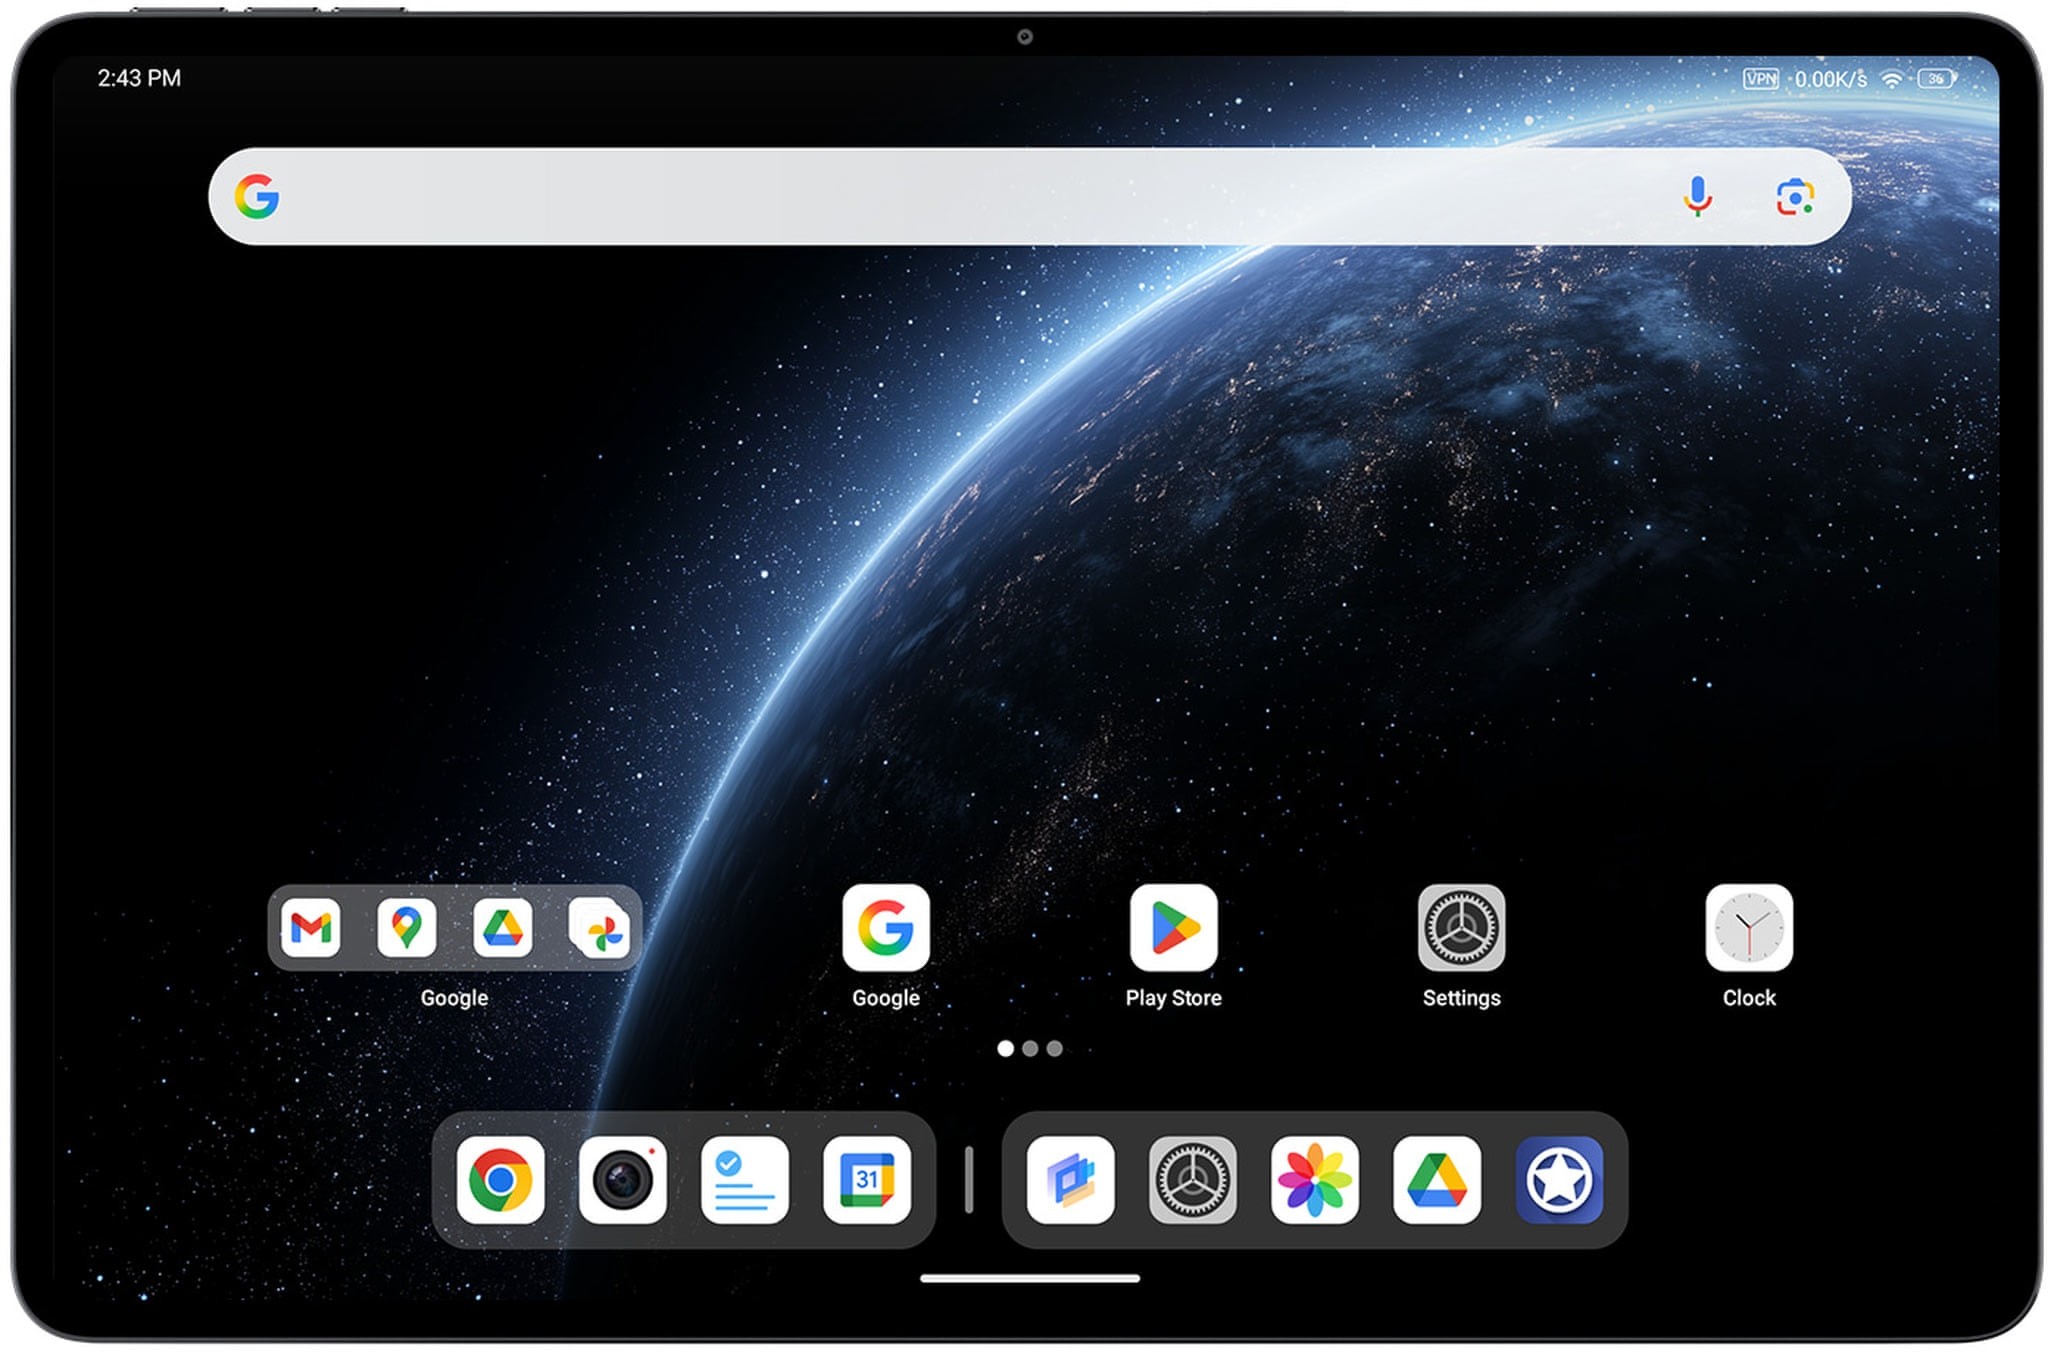The width and height of the screenshot is (2048, 1353).
Task: Open Google Lens camera search icon
Action: 1795,196
